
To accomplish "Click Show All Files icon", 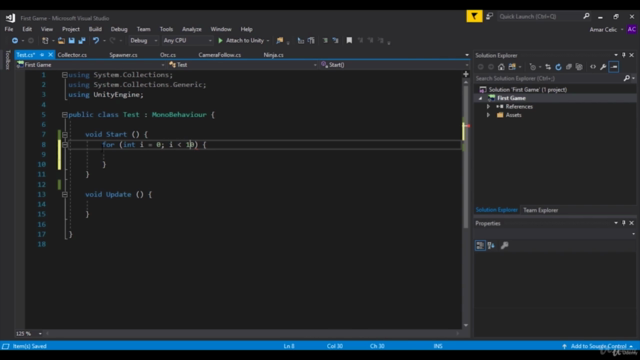I will coord(579,67).
